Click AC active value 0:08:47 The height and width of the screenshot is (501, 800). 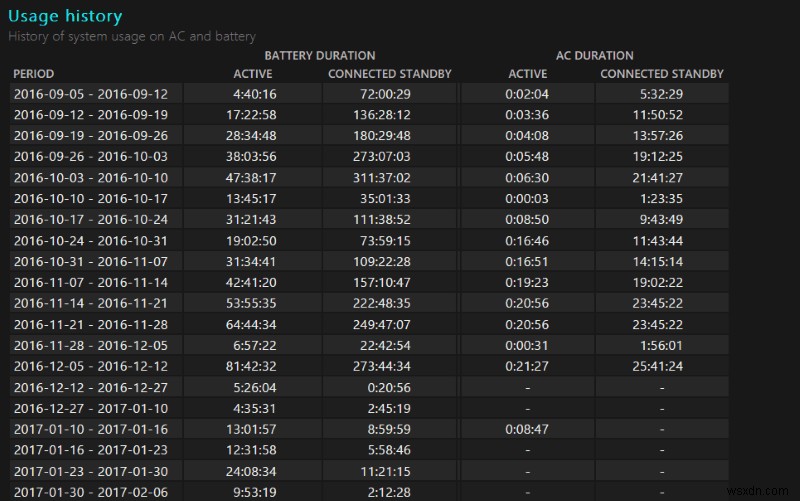527,430
